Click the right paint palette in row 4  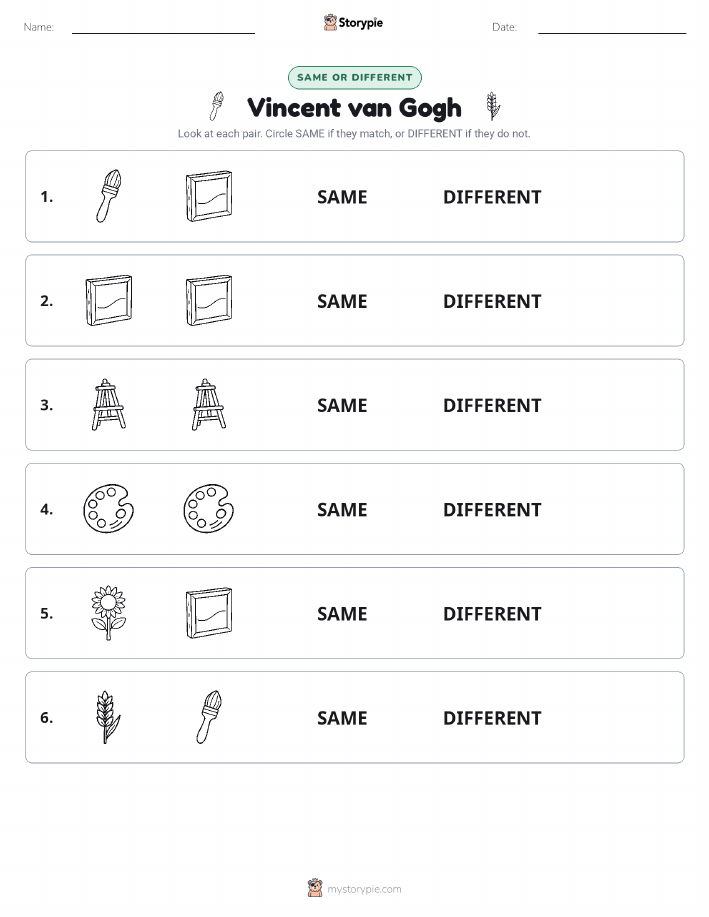click(209, 509)
